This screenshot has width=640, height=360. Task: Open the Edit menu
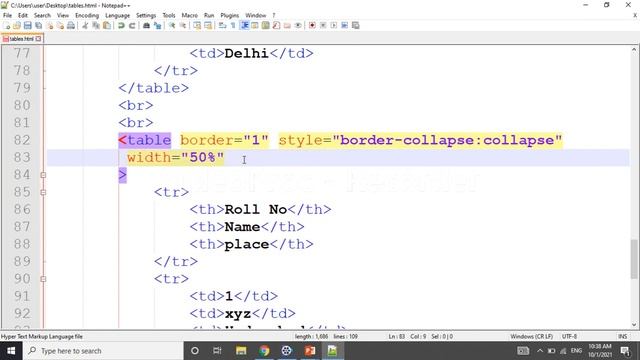[x=23, y=16]
